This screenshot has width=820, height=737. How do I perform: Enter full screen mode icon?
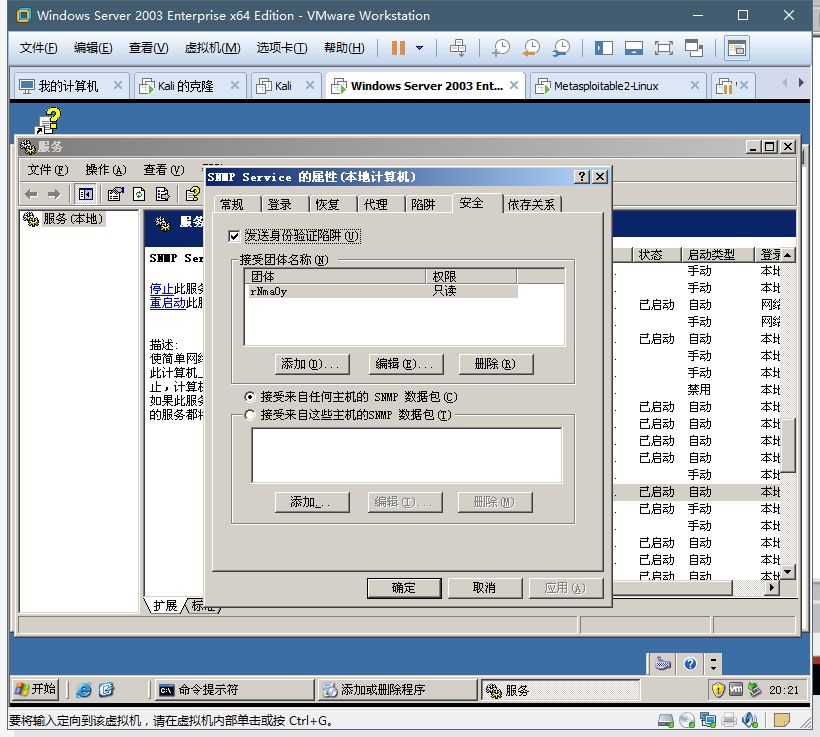coord(664,48)
